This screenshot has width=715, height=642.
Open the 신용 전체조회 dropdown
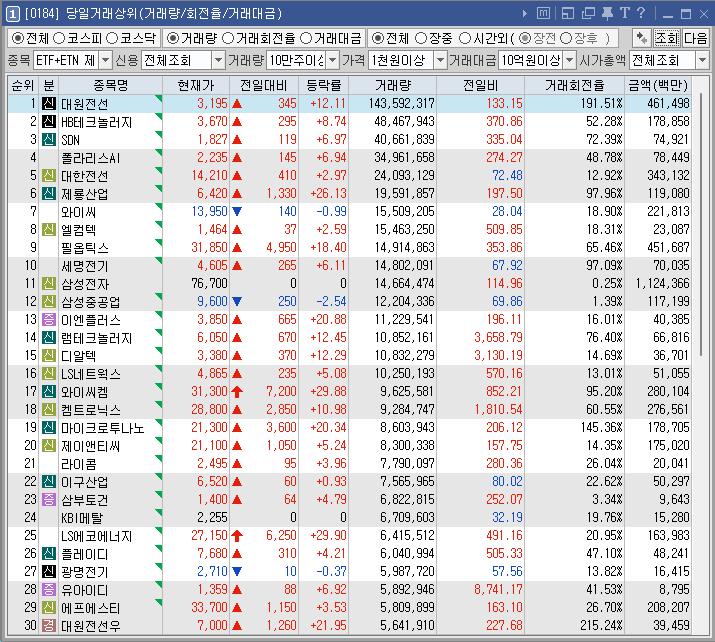(219, 60)
